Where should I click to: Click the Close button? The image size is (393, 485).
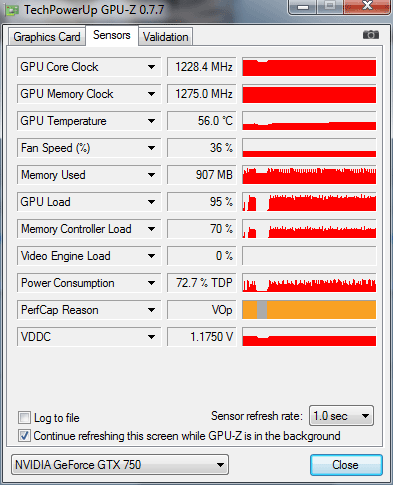(x=346, y=465)
